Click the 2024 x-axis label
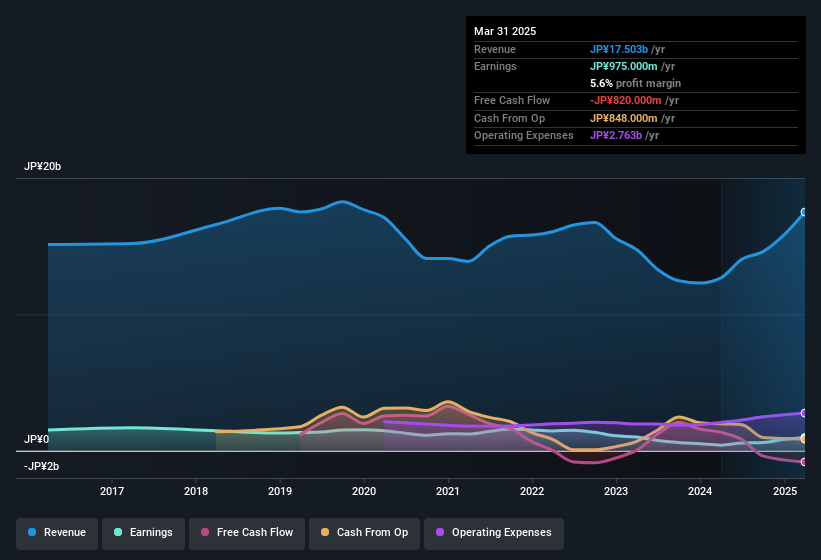Screen dimensions: 821x560 click(700, 491)
